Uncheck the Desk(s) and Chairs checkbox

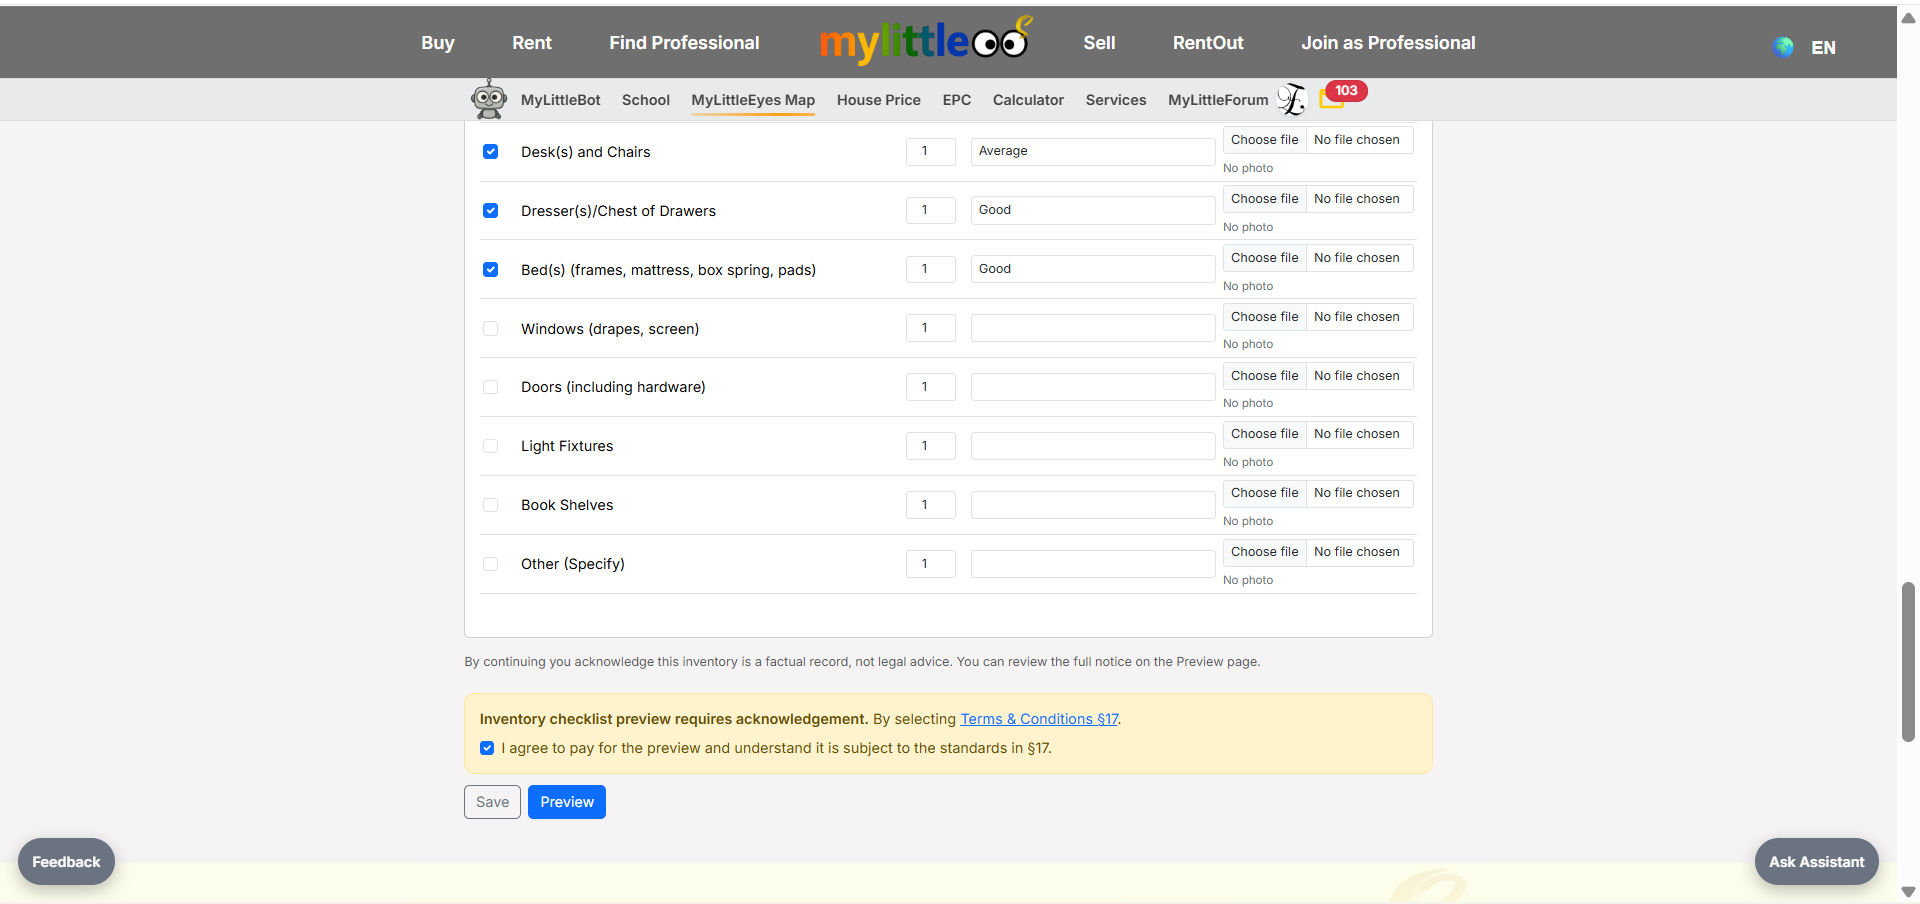point(491,152)
